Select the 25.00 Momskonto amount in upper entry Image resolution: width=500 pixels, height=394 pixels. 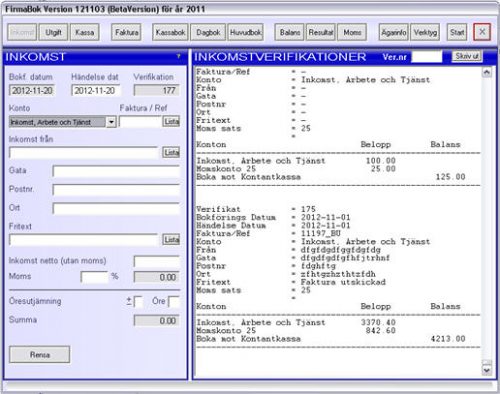(383, 169)
